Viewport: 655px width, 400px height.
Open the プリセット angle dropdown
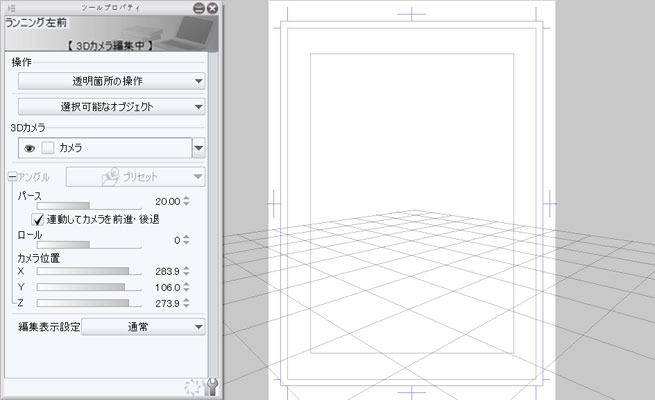click(135, 177)
